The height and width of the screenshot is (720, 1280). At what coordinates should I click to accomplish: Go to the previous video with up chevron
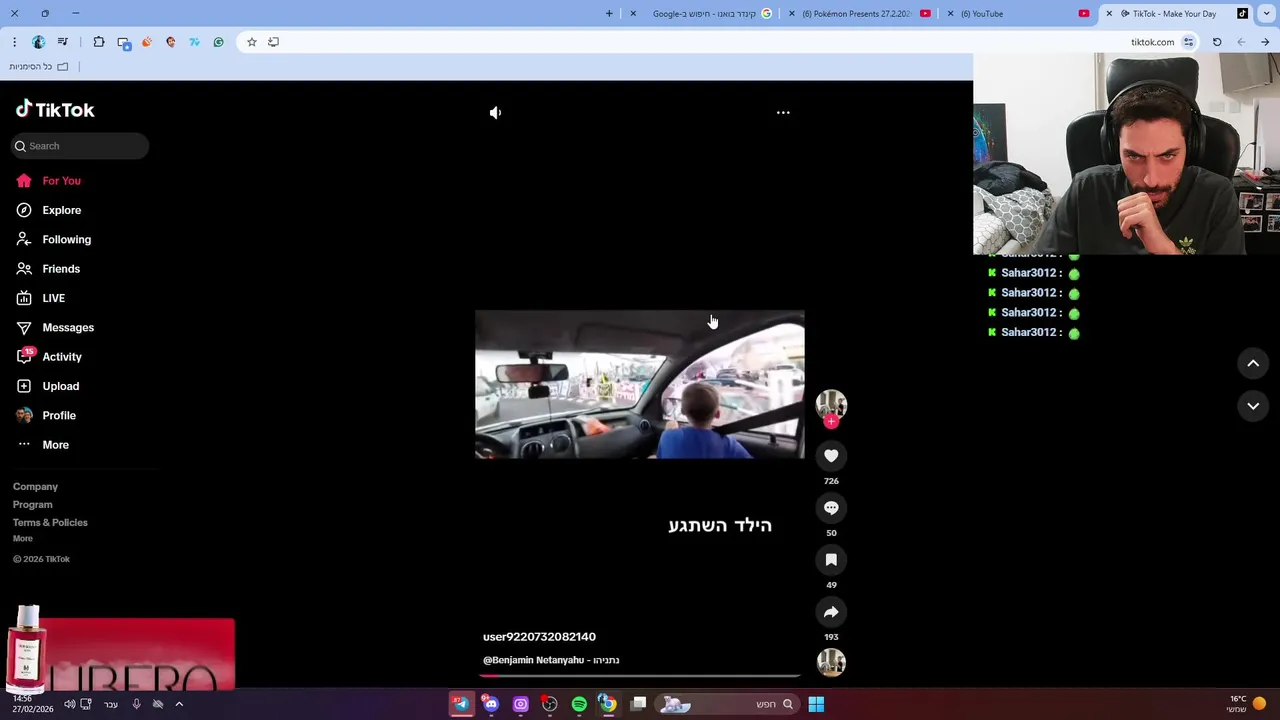coord(1253,364)
